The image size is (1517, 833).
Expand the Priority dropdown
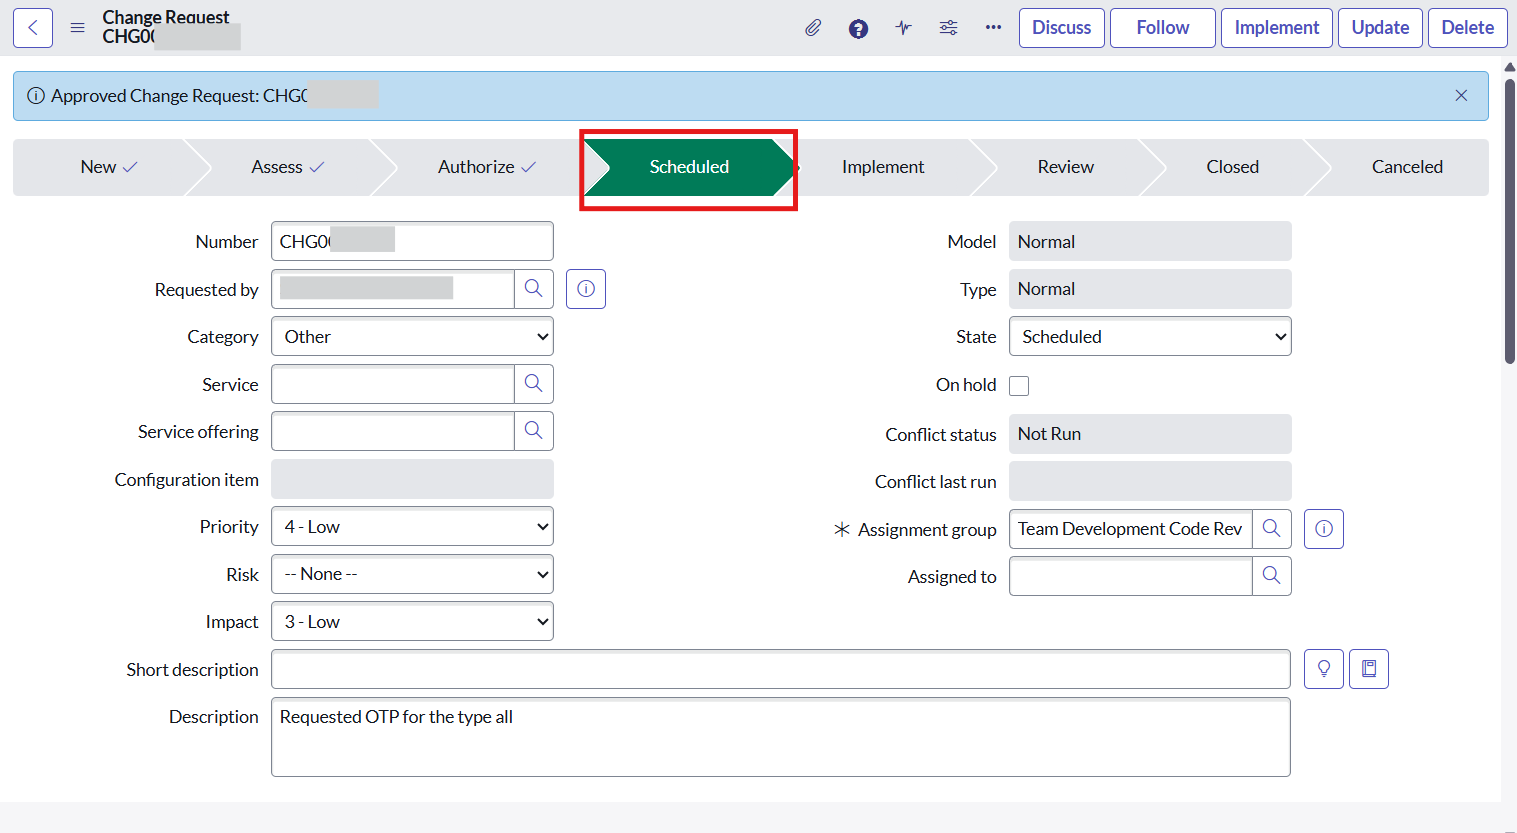(x=412, y=527)
